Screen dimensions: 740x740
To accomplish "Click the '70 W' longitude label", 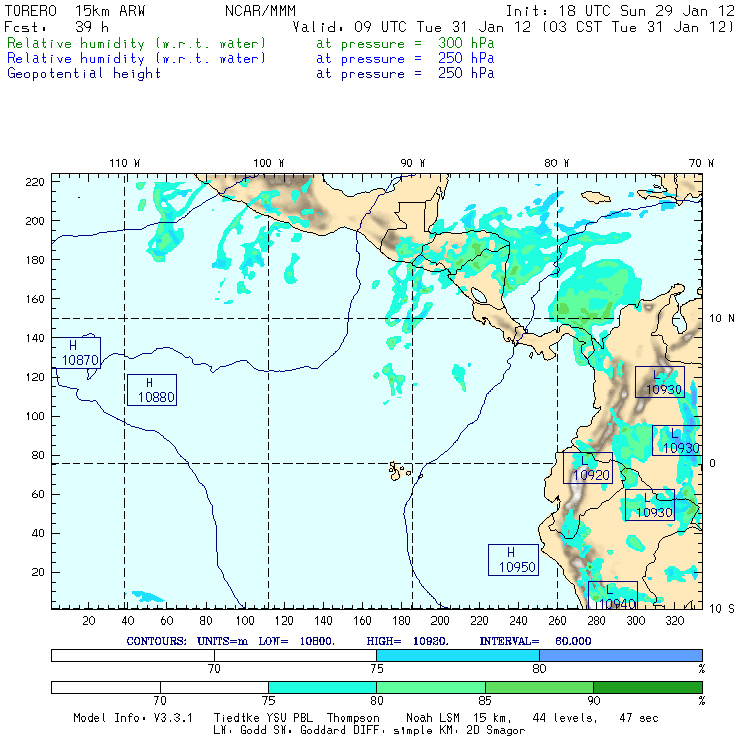I will [701, 163].
